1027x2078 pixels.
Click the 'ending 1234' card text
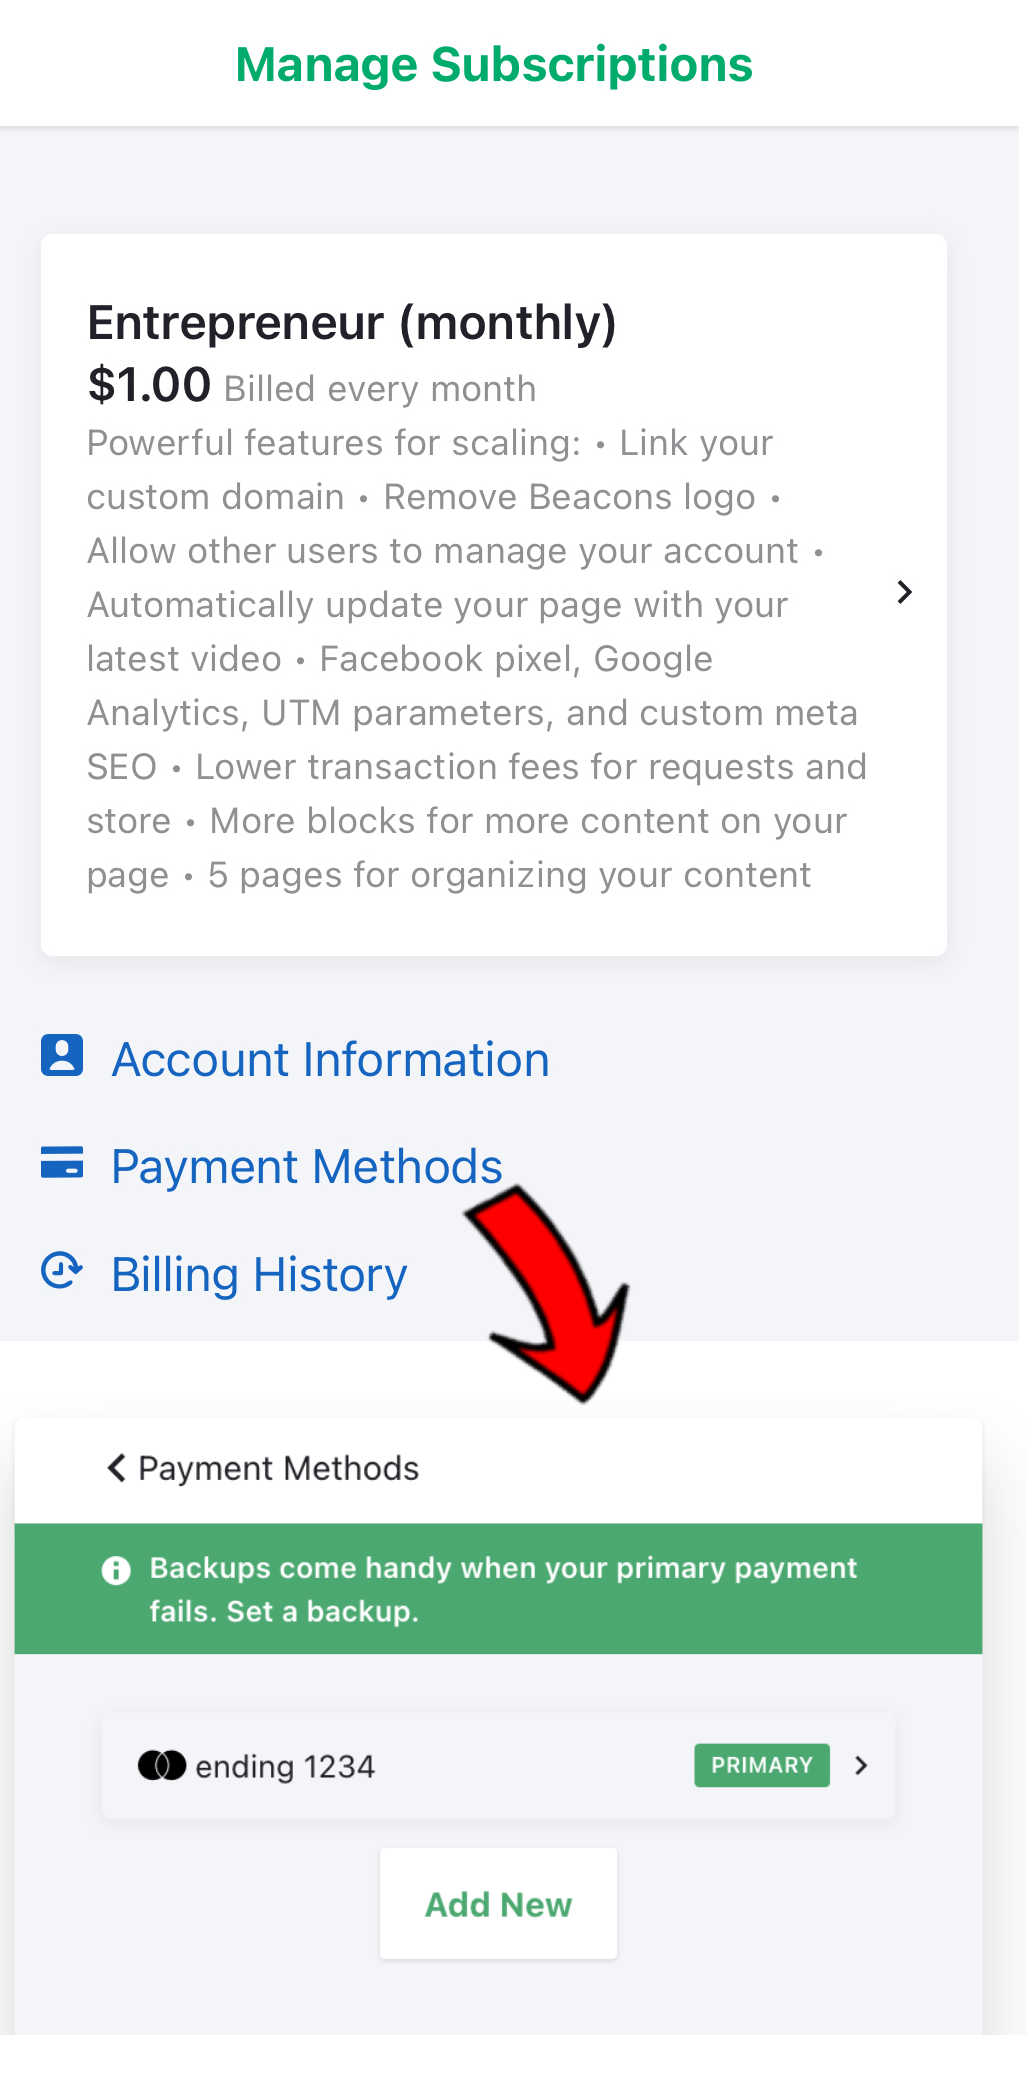pyautogui.click(x=285, y=1767)
